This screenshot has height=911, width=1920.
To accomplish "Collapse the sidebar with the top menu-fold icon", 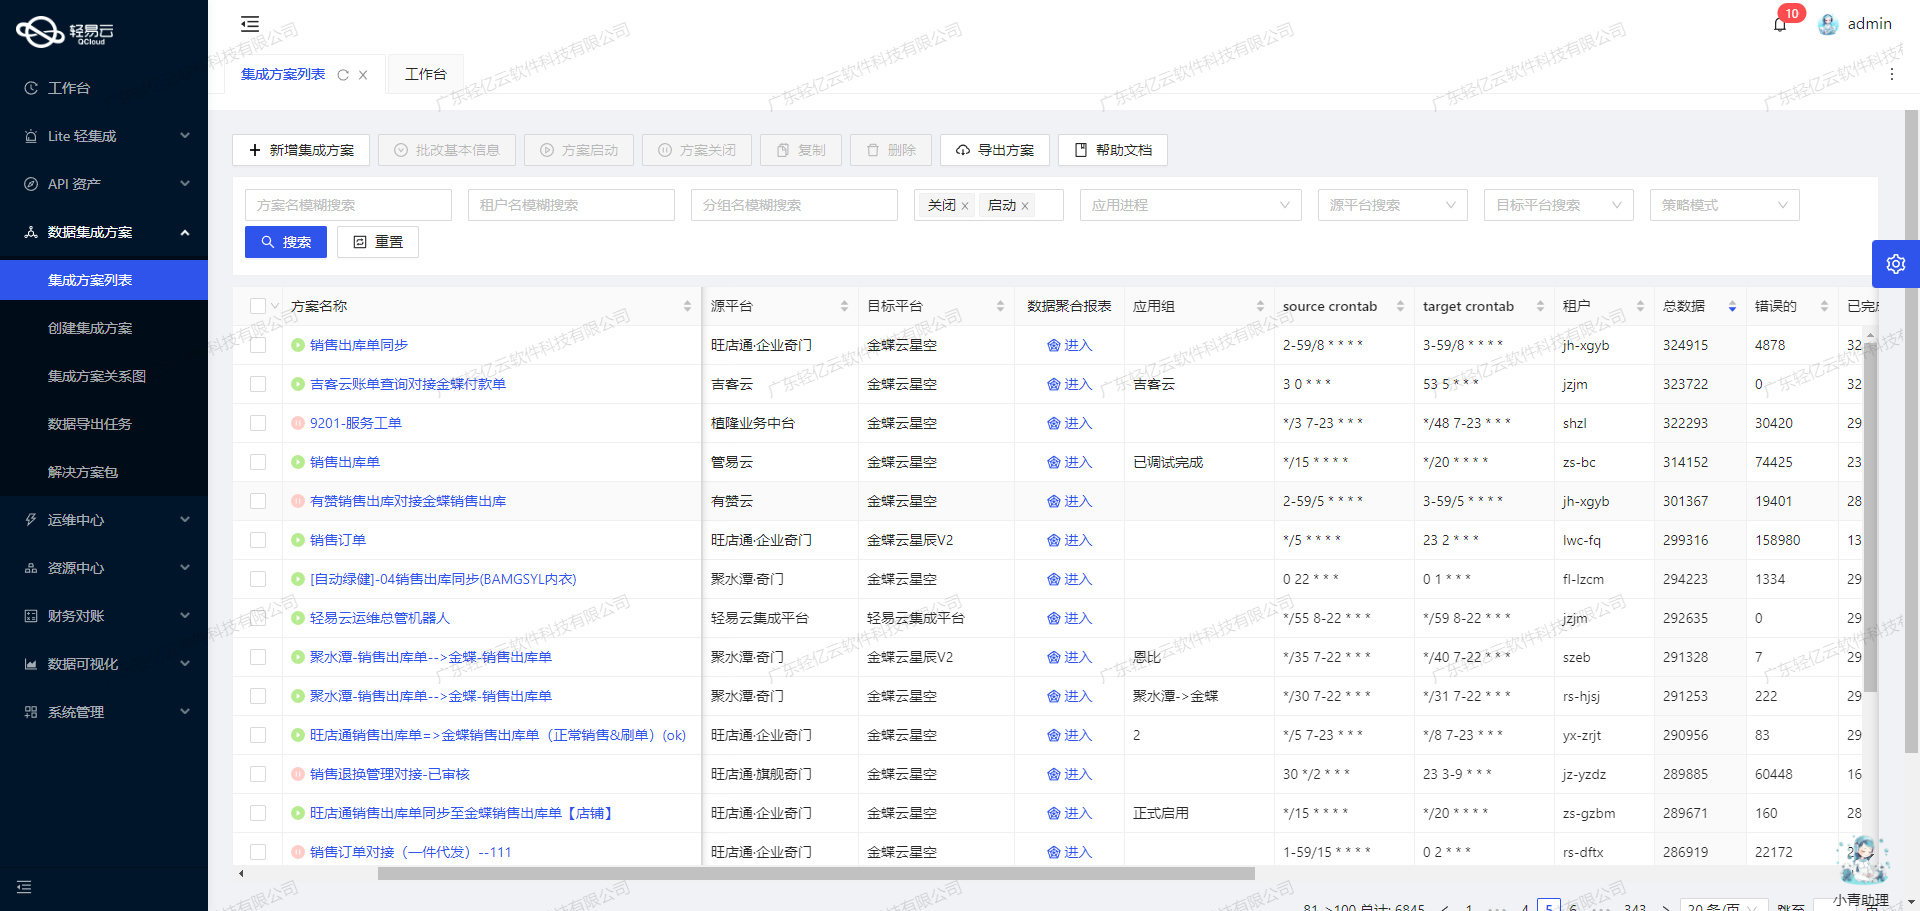I will tap(250, 24).
